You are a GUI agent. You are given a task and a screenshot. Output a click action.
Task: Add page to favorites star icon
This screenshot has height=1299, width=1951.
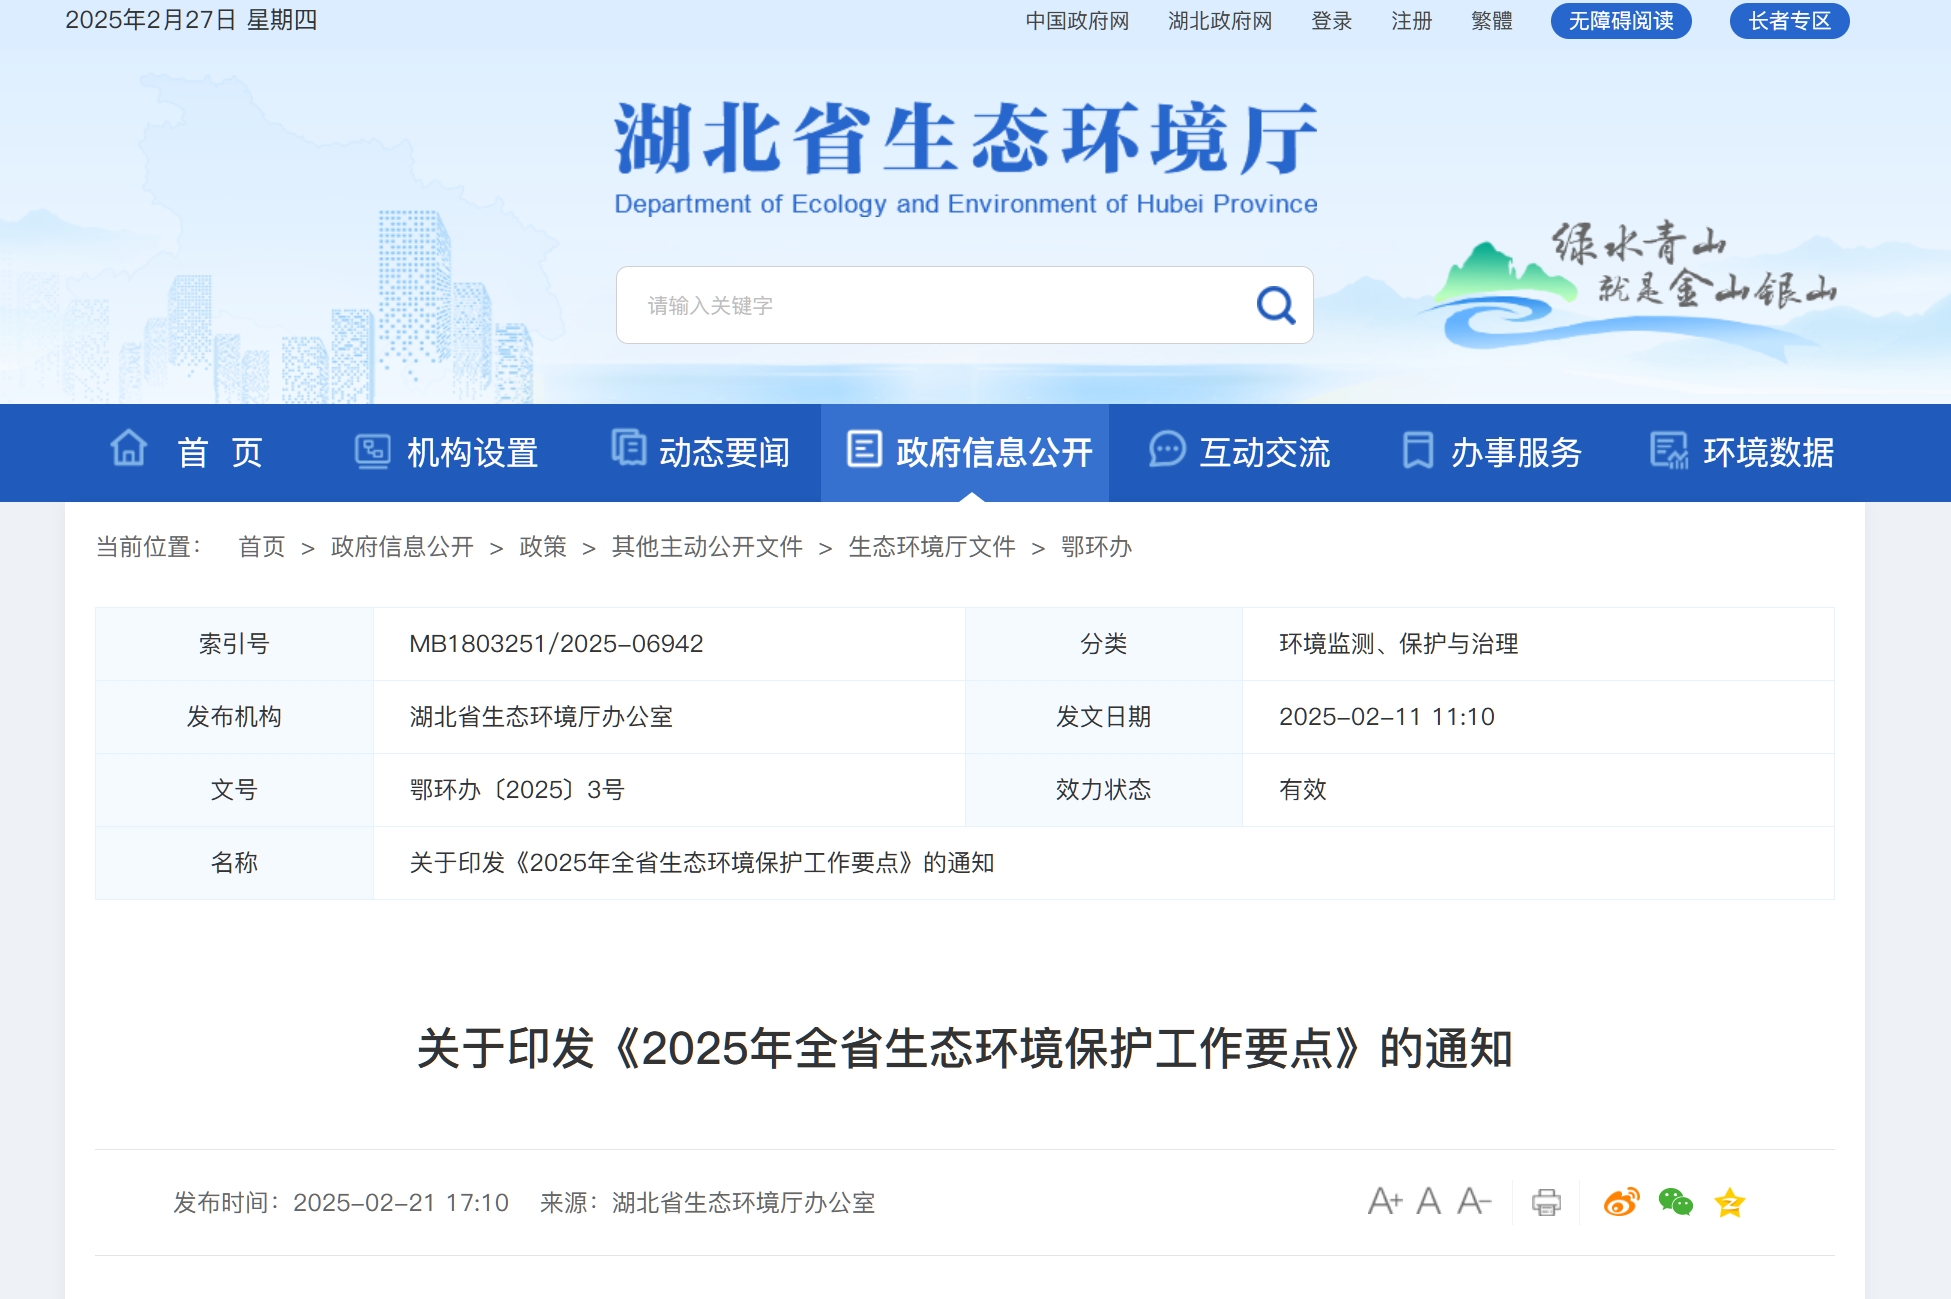(x=1729, y=1202)
